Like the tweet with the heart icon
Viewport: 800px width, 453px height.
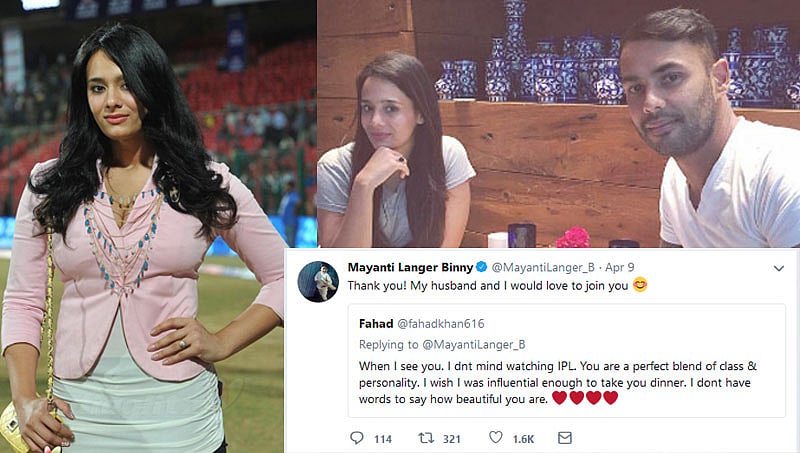495,437
